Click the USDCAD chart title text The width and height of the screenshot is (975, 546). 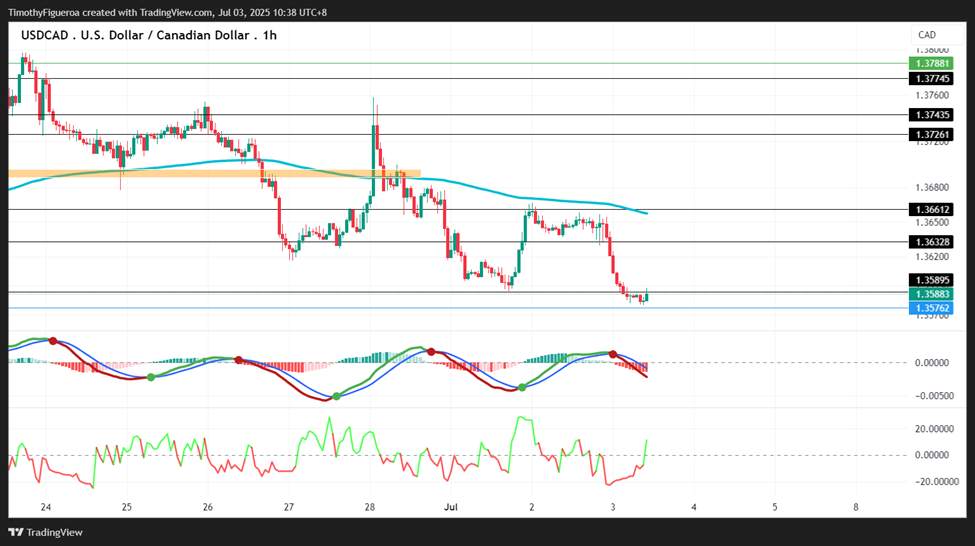click(x=149, y=35)
